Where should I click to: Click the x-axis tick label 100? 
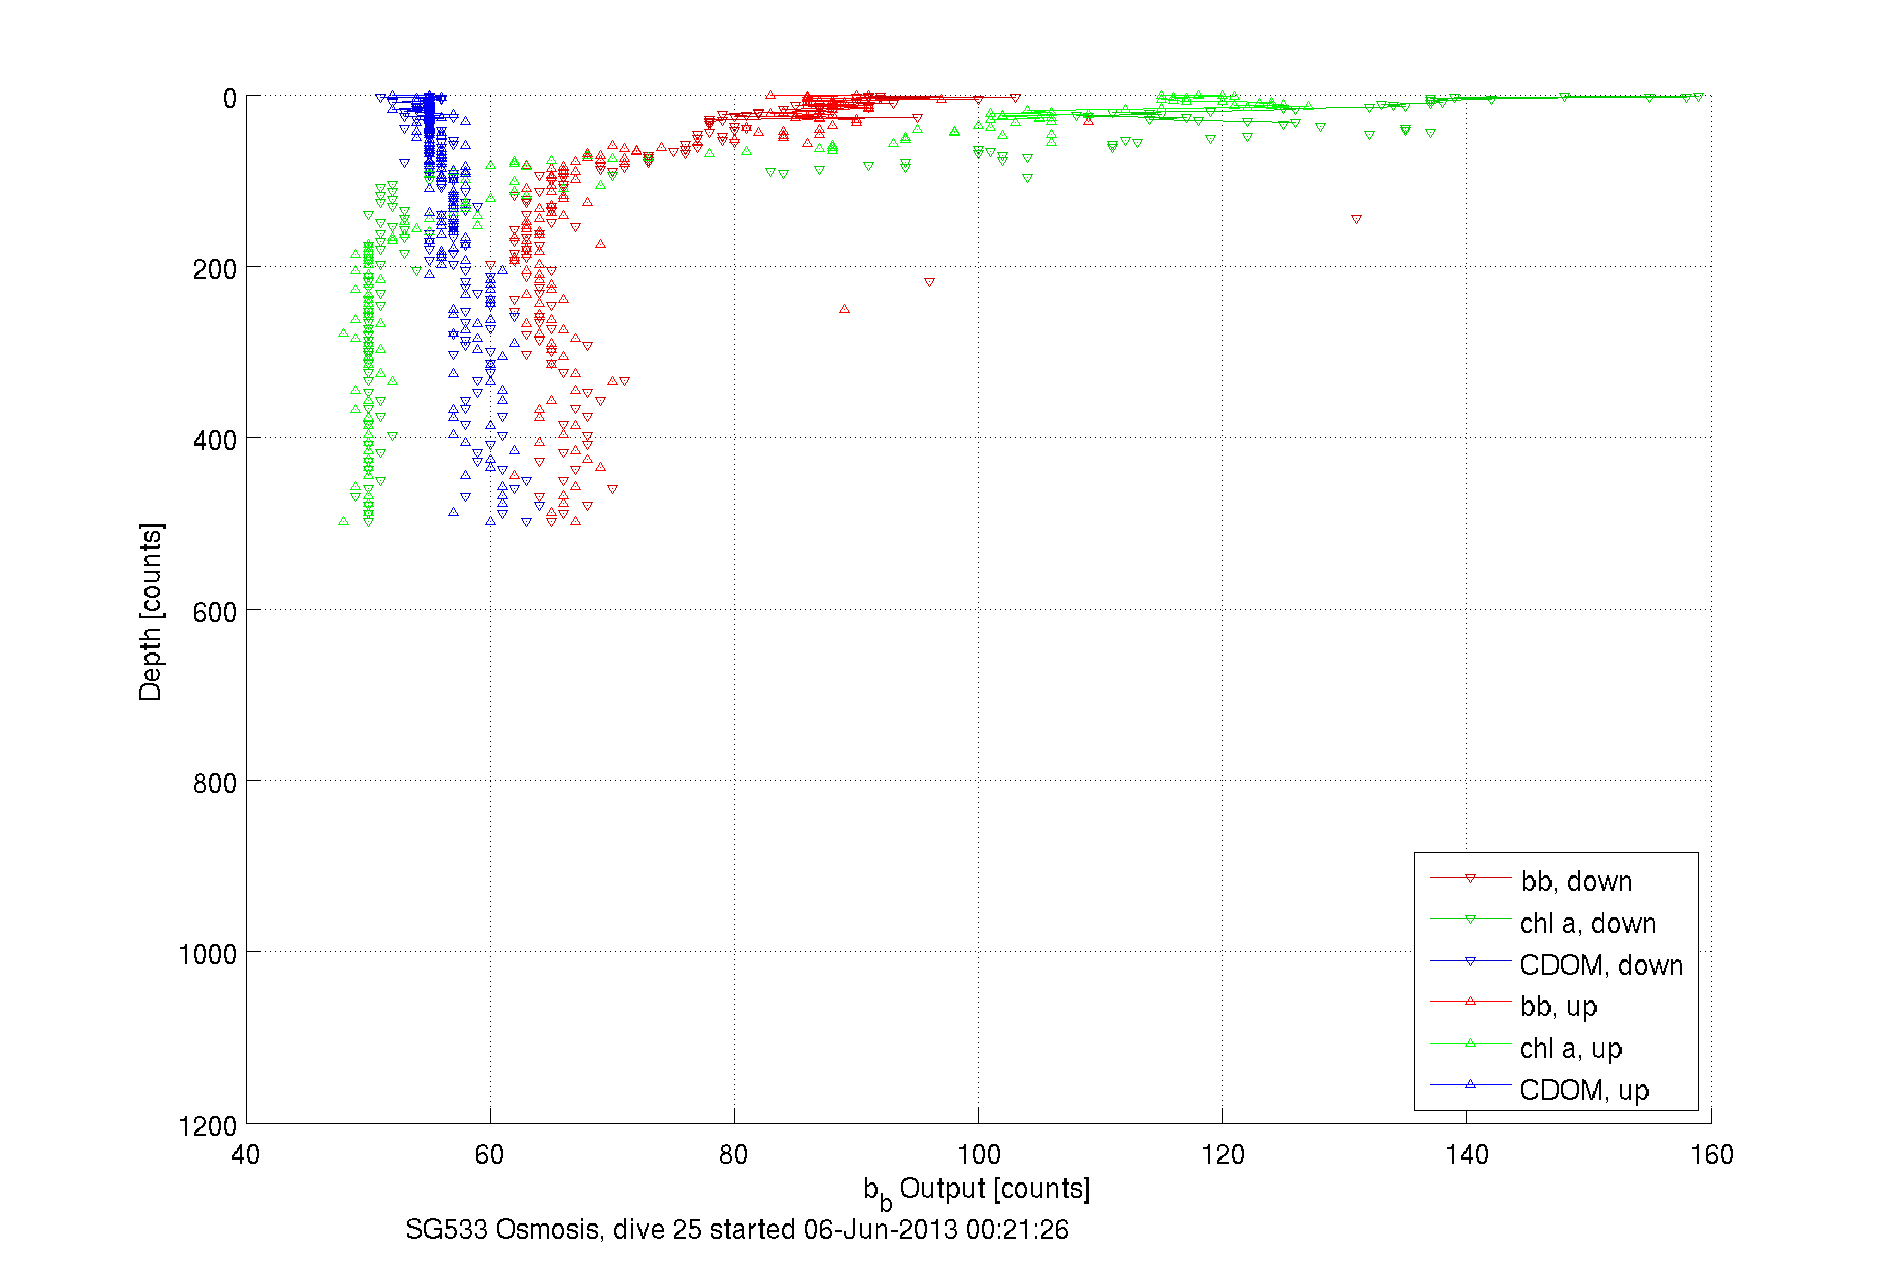(978, 1155)
